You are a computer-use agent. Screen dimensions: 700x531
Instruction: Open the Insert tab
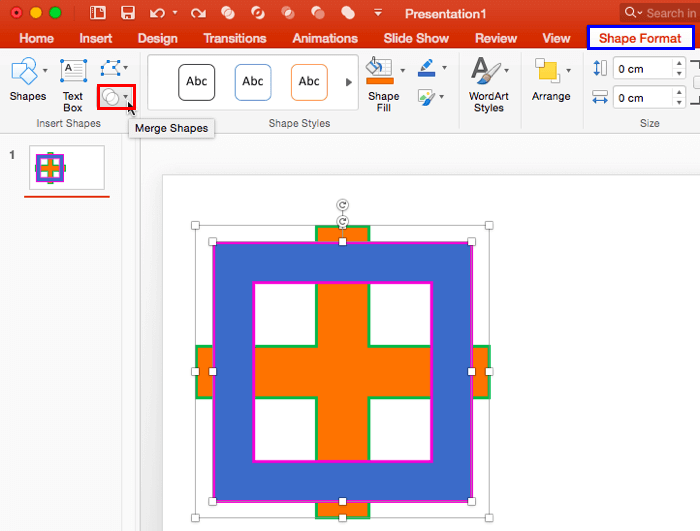tap(96, 38)
